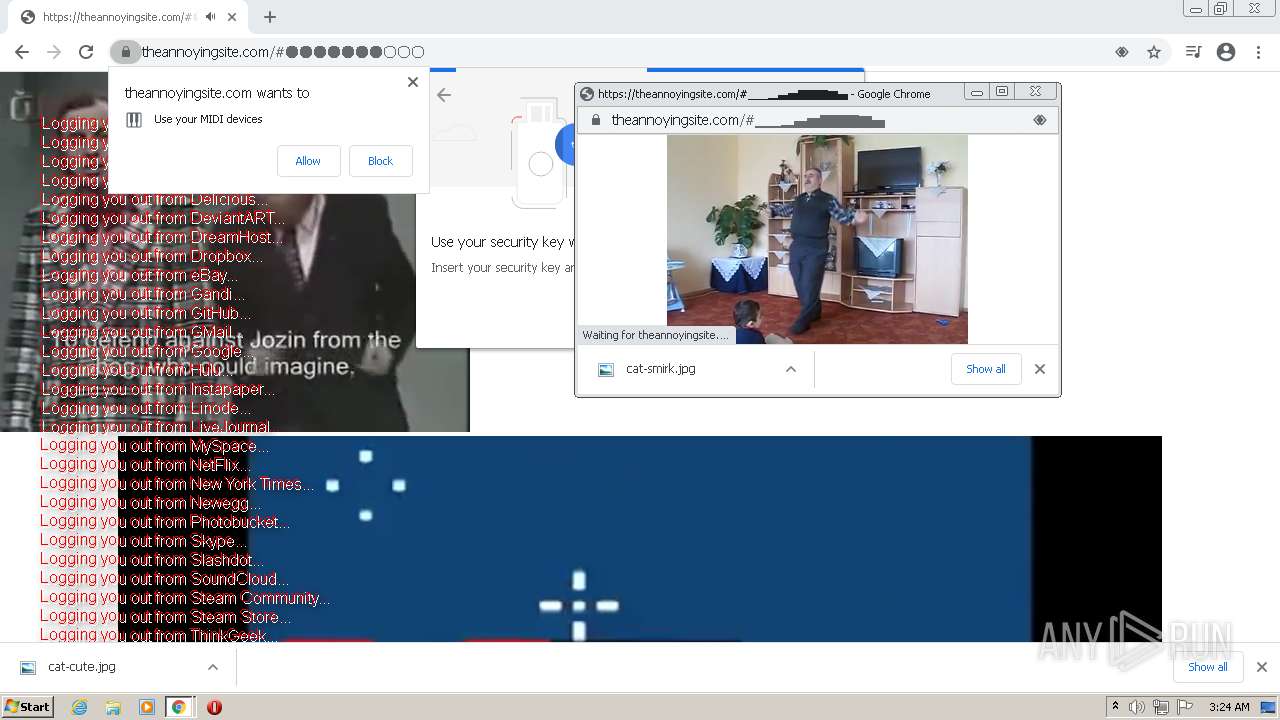This screenshot has width=1280, height=720.
Task: Click back arrow in security key dialog
Action: (444, 95)
